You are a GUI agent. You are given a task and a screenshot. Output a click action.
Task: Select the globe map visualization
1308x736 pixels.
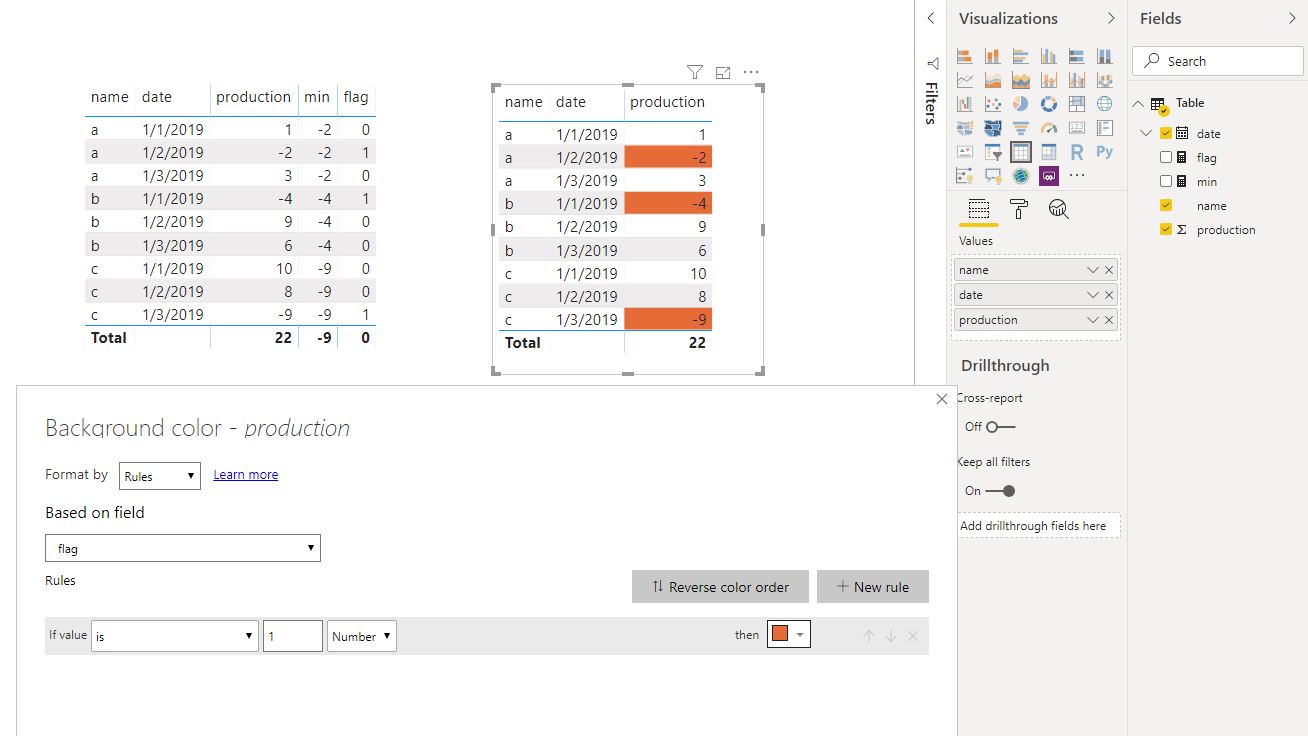tap(1105, 104)
